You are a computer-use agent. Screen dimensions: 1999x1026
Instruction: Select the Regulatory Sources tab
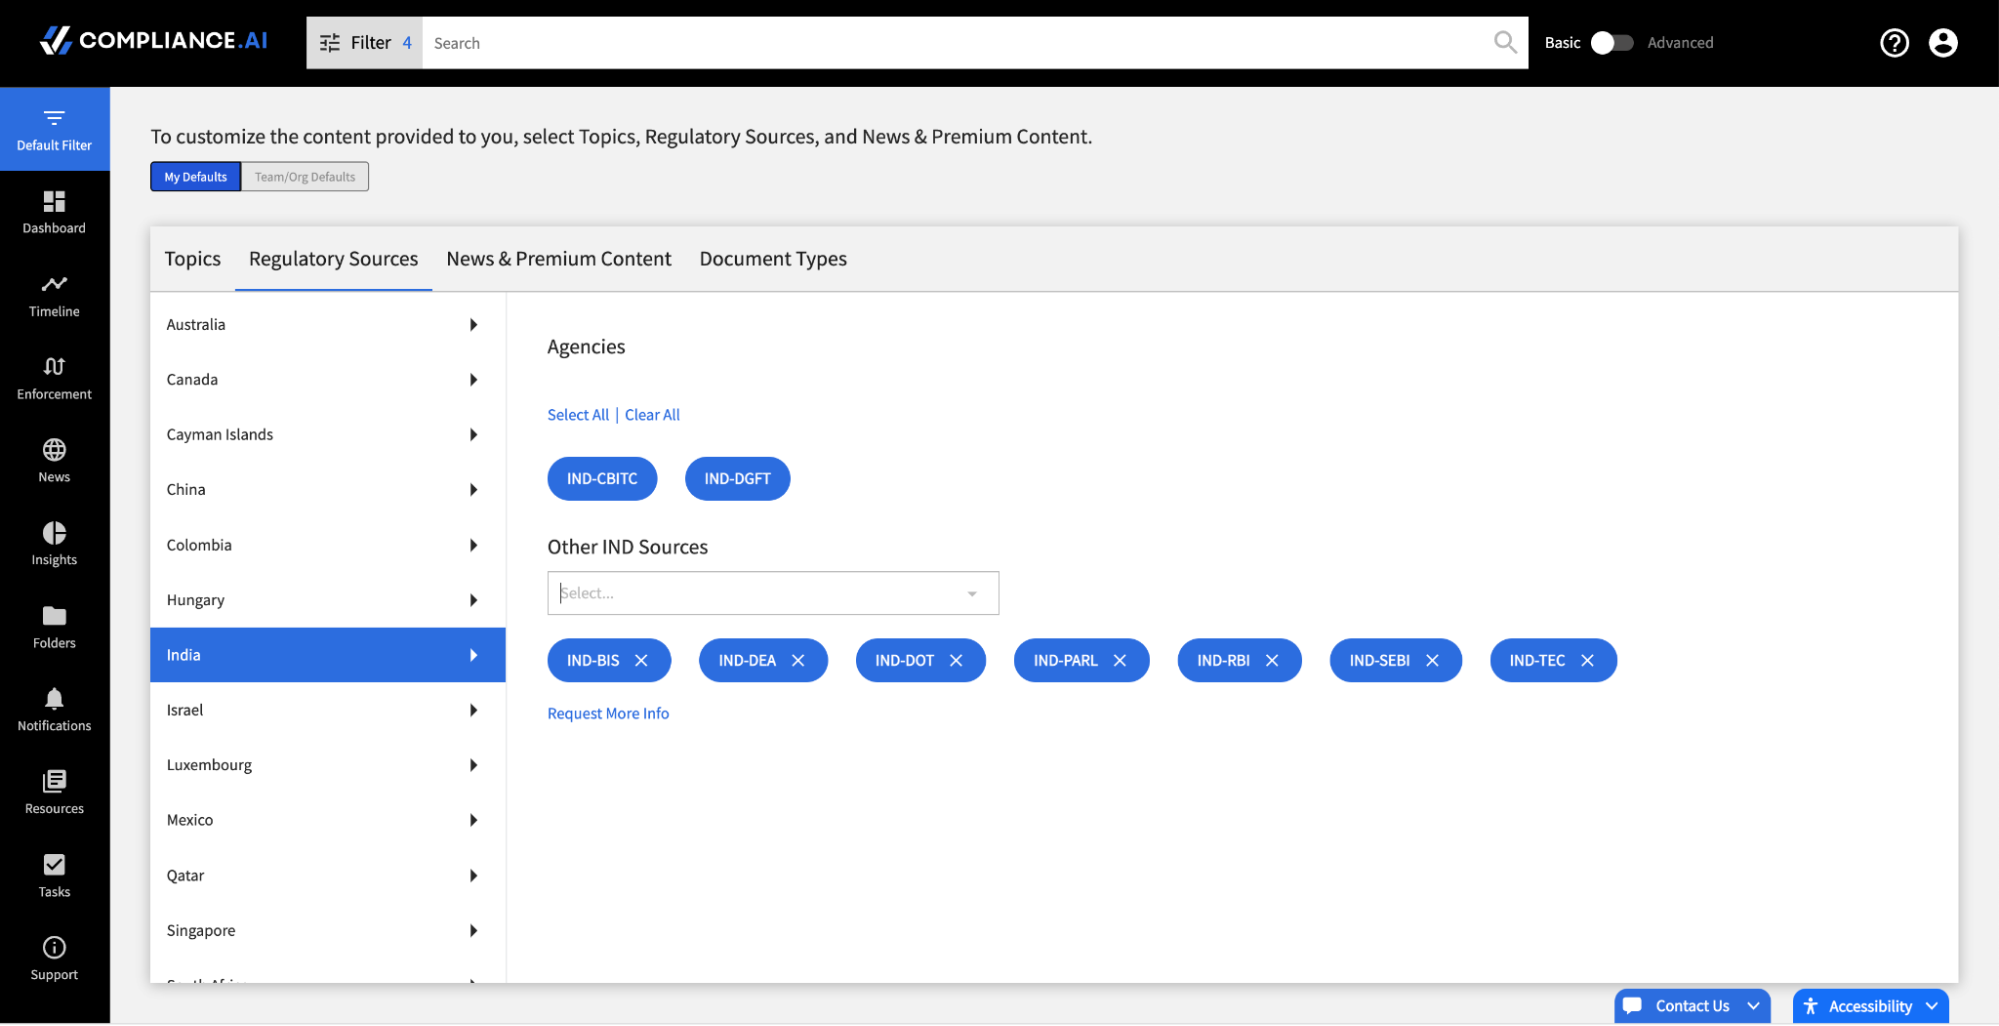(334, 259)
